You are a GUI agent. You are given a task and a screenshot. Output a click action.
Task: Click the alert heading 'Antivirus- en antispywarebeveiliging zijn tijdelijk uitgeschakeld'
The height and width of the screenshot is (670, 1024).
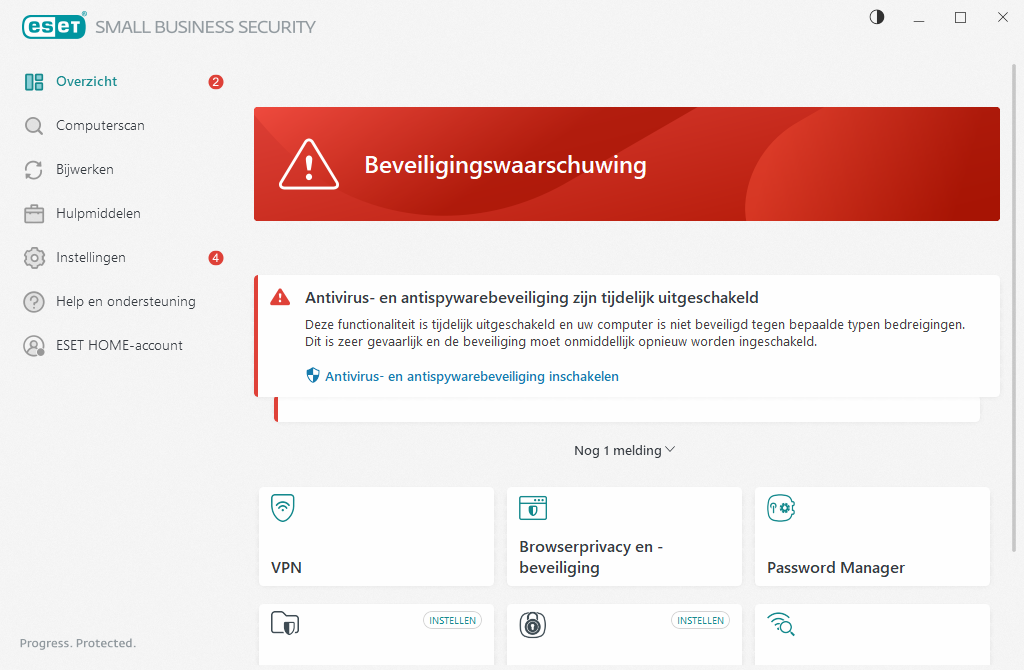532,298
